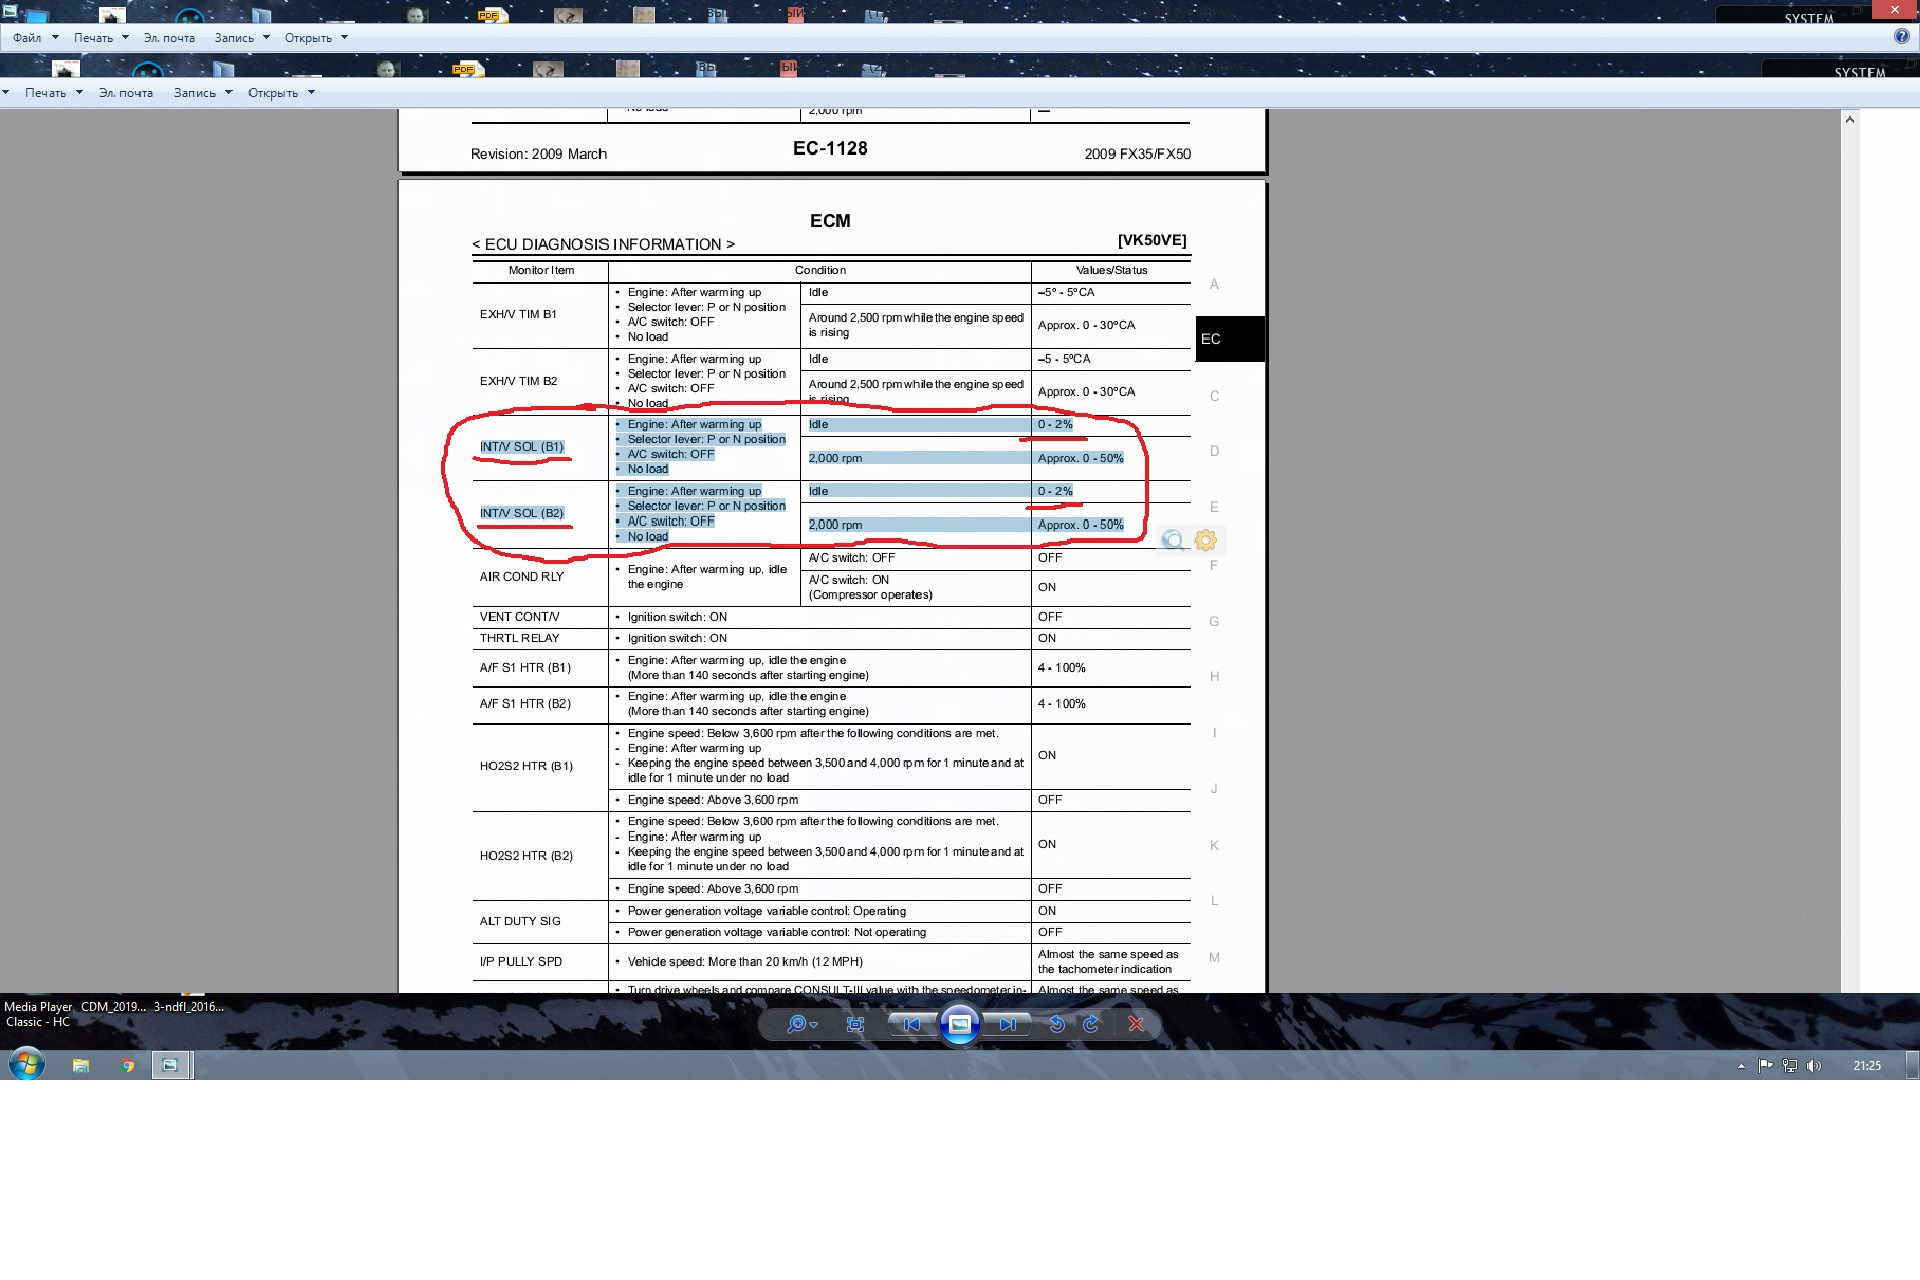Click Эл. почта in top toolbar
The image size is (1920, 1280).
(169, 38)
